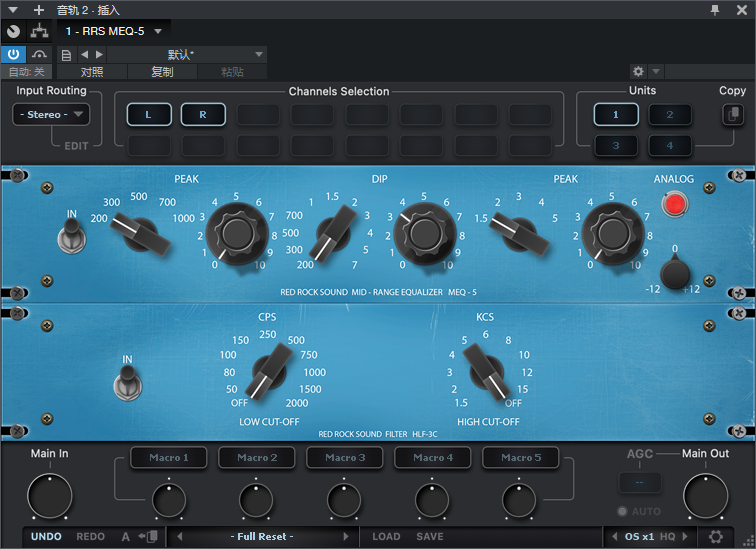Expand the 默认 preset dropdown
This screenshot has height=549, width=756.
click(x=259, y=54)
